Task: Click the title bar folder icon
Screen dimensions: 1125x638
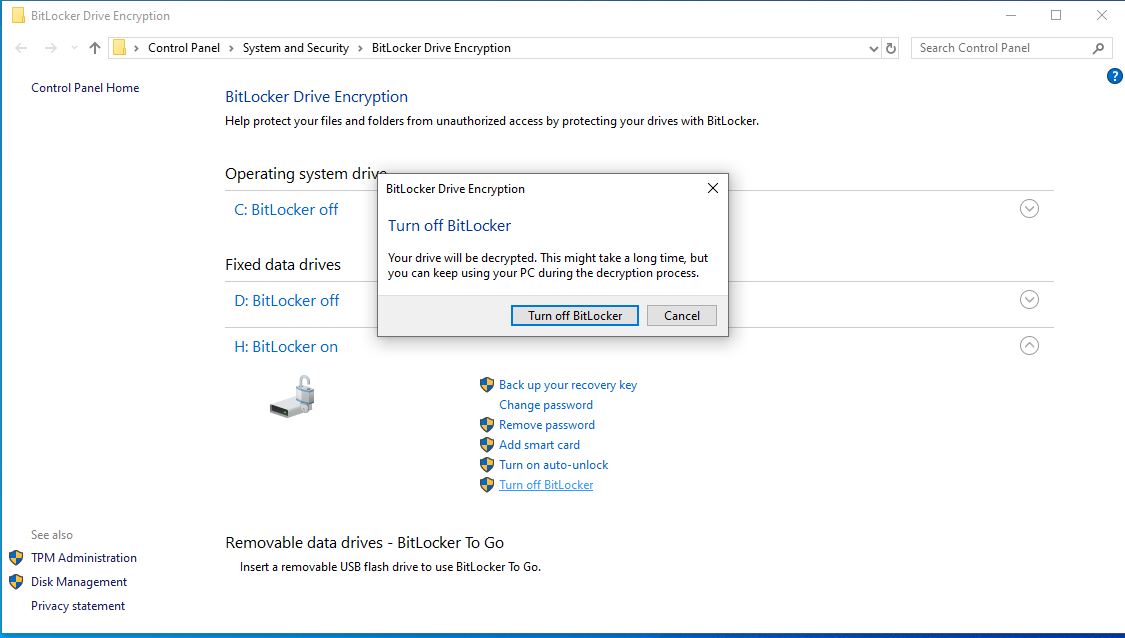Action: click(x=18, y=16)
